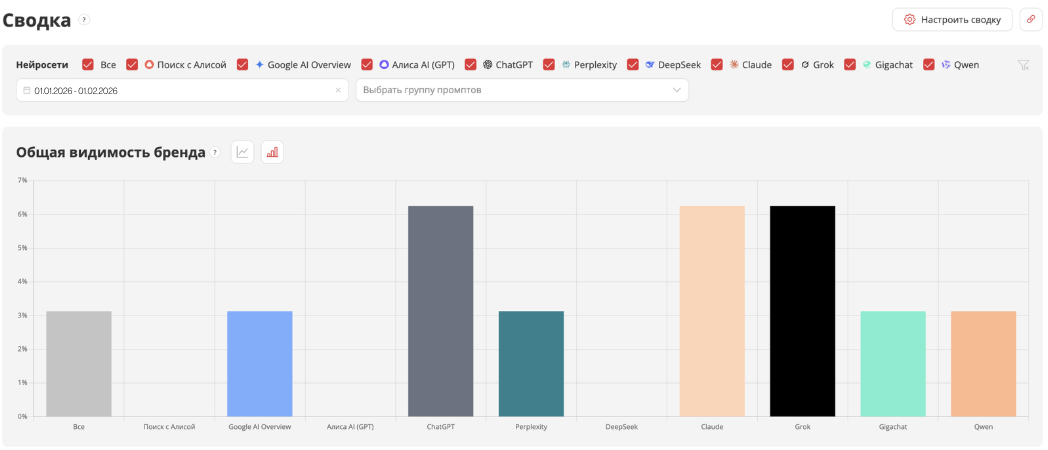Toggle the Google AI Overview checkbox
The width and height of the screenshot is (1048, 450).
coord(242,65)
